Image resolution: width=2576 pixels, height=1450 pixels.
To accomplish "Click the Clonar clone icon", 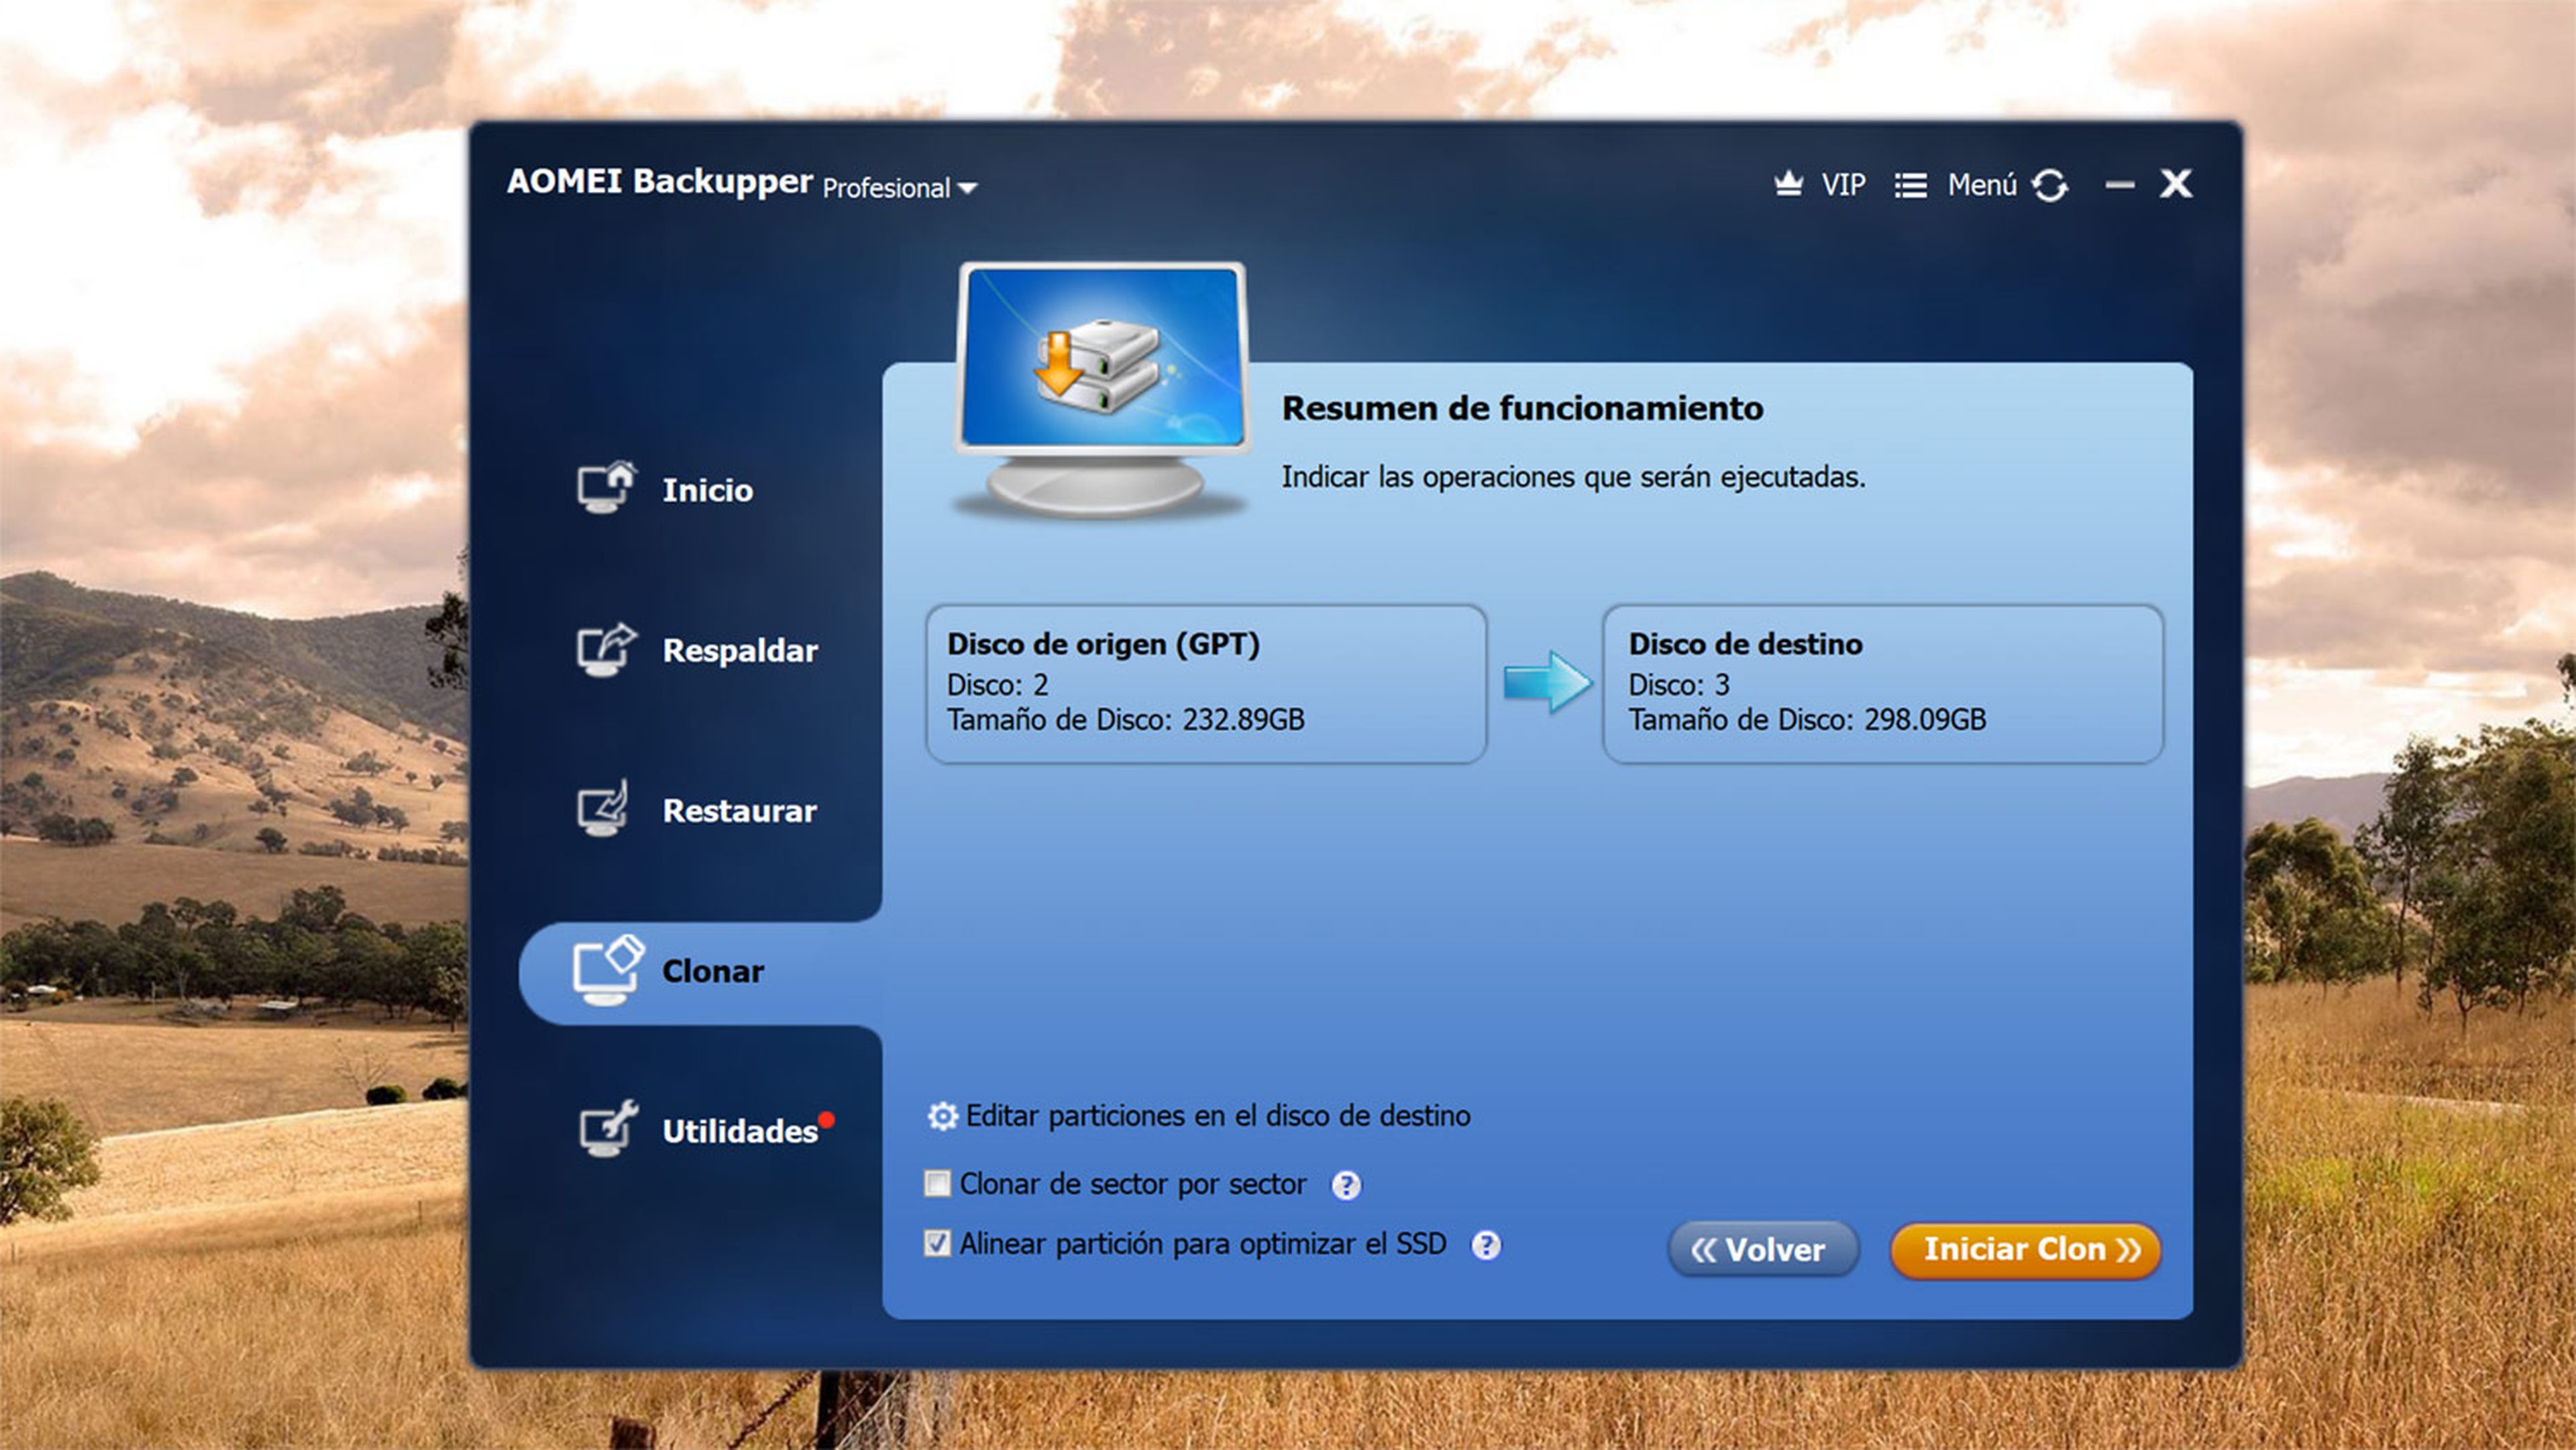I will click(x=608, y=970).
